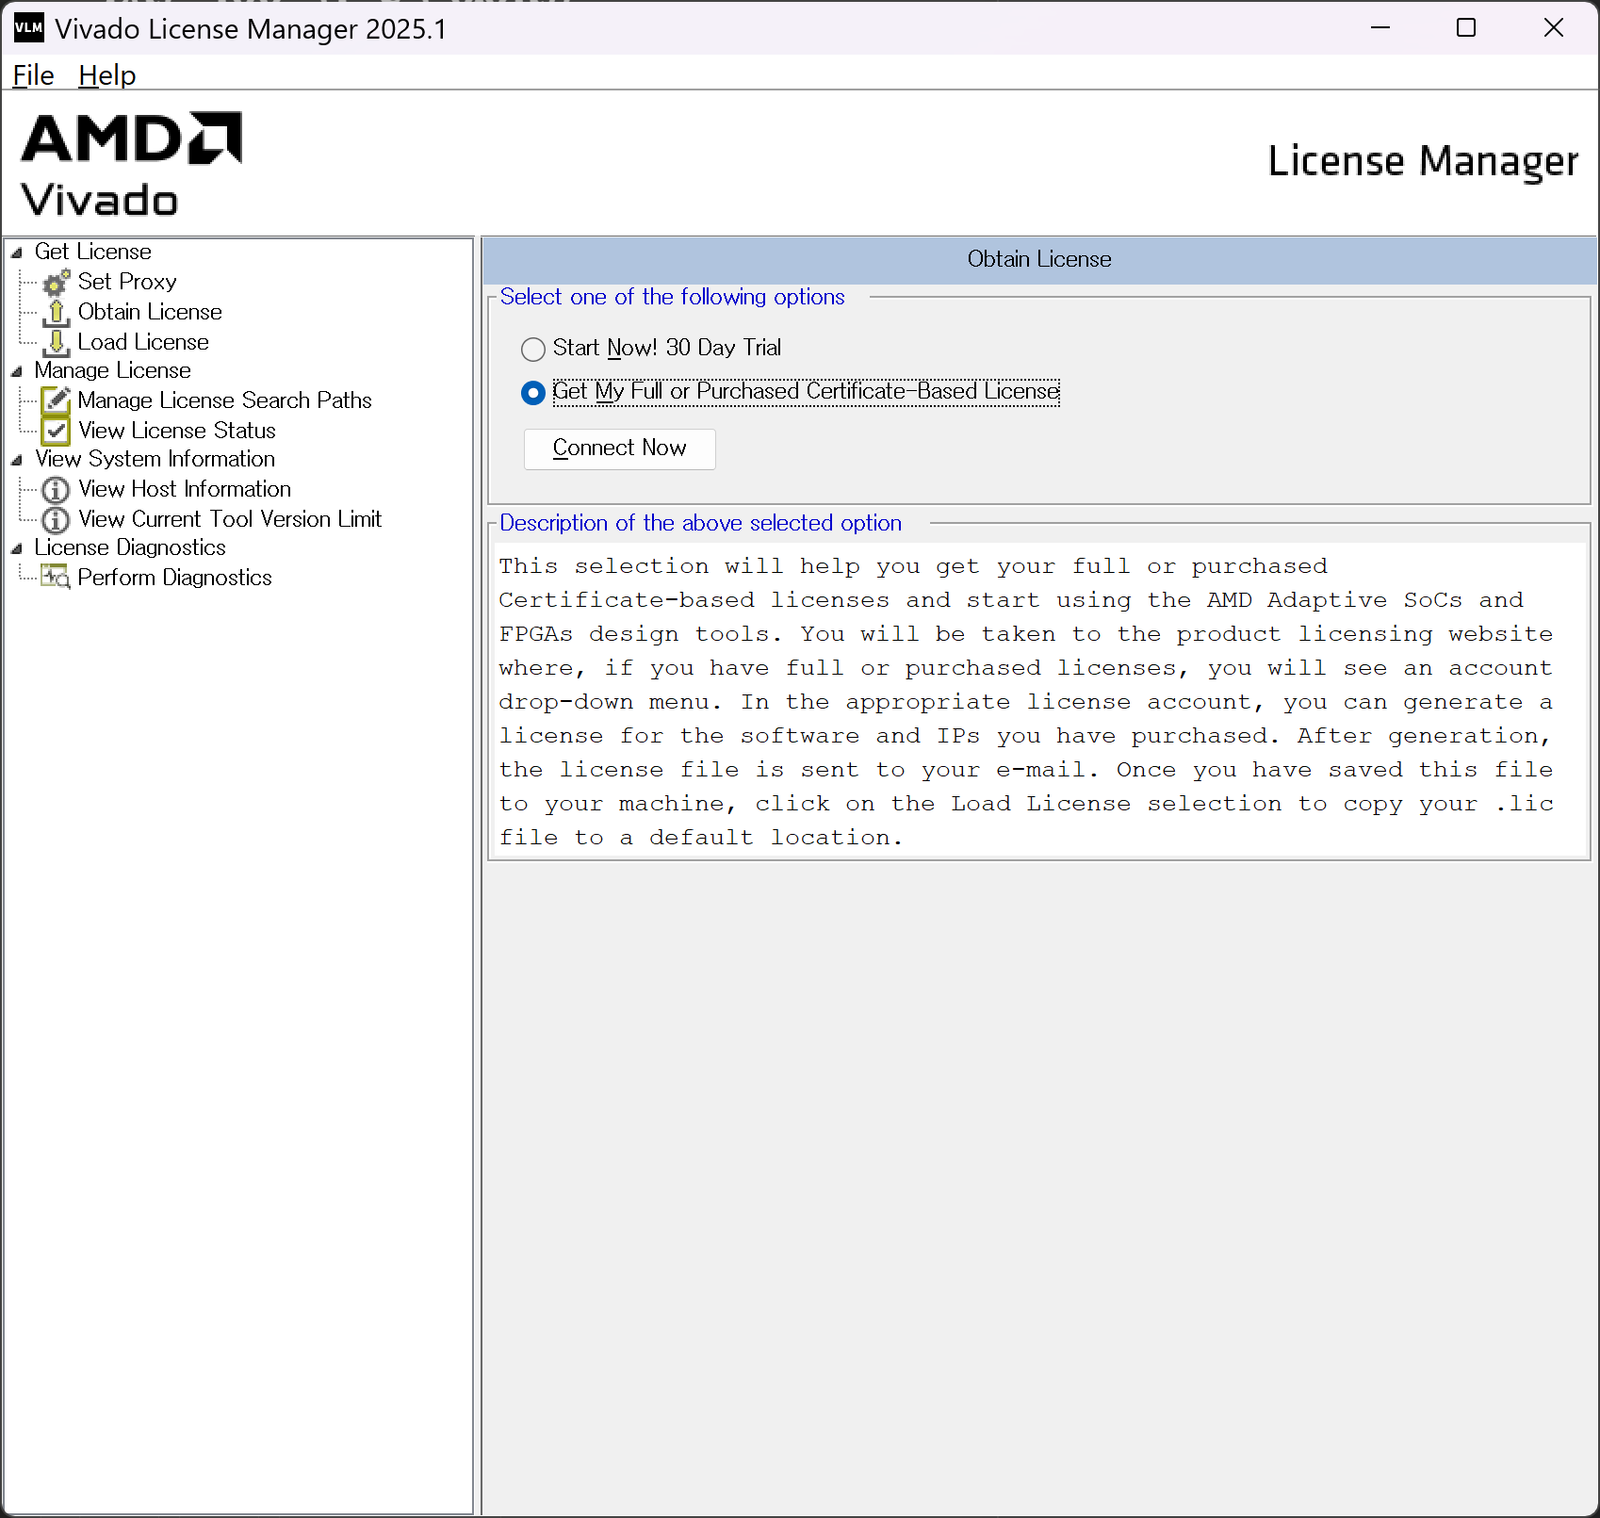Open the Help menu
Image resolution: width=1600 pixels, height=1518 pixels.
pos(107,75)
